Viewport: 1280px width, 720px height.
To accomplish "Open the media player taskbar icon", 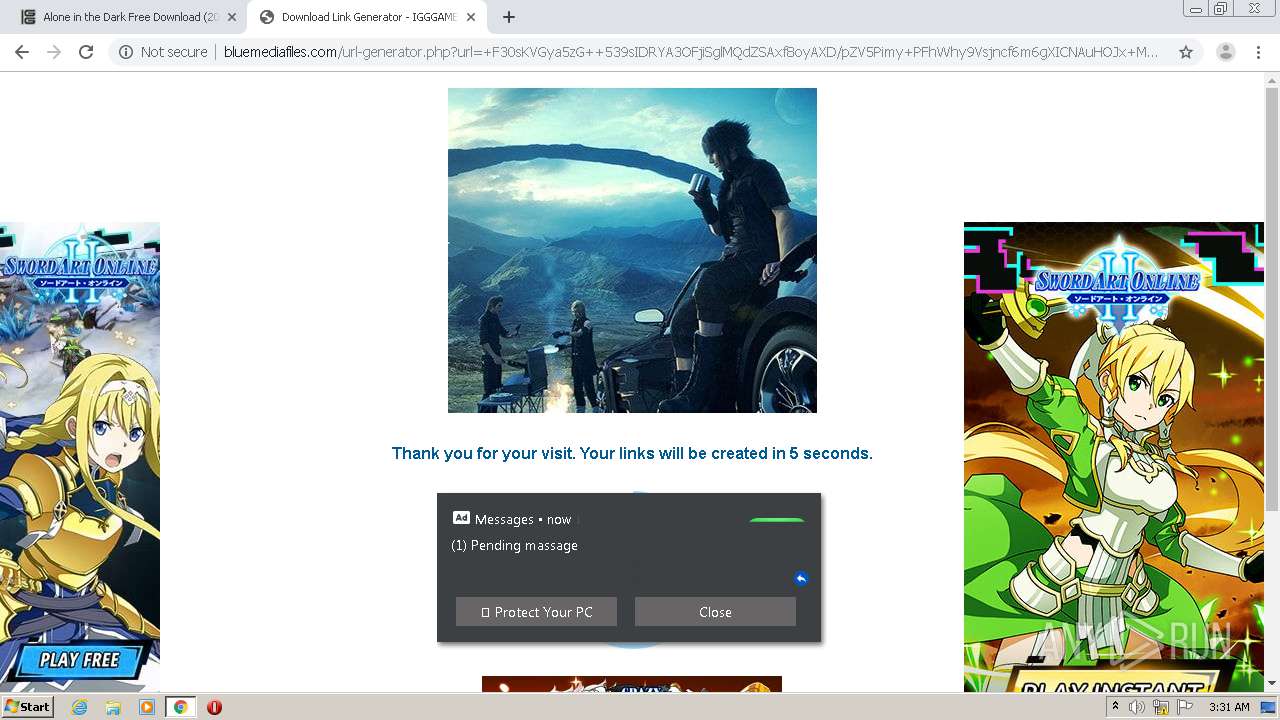I will [147, 707].
